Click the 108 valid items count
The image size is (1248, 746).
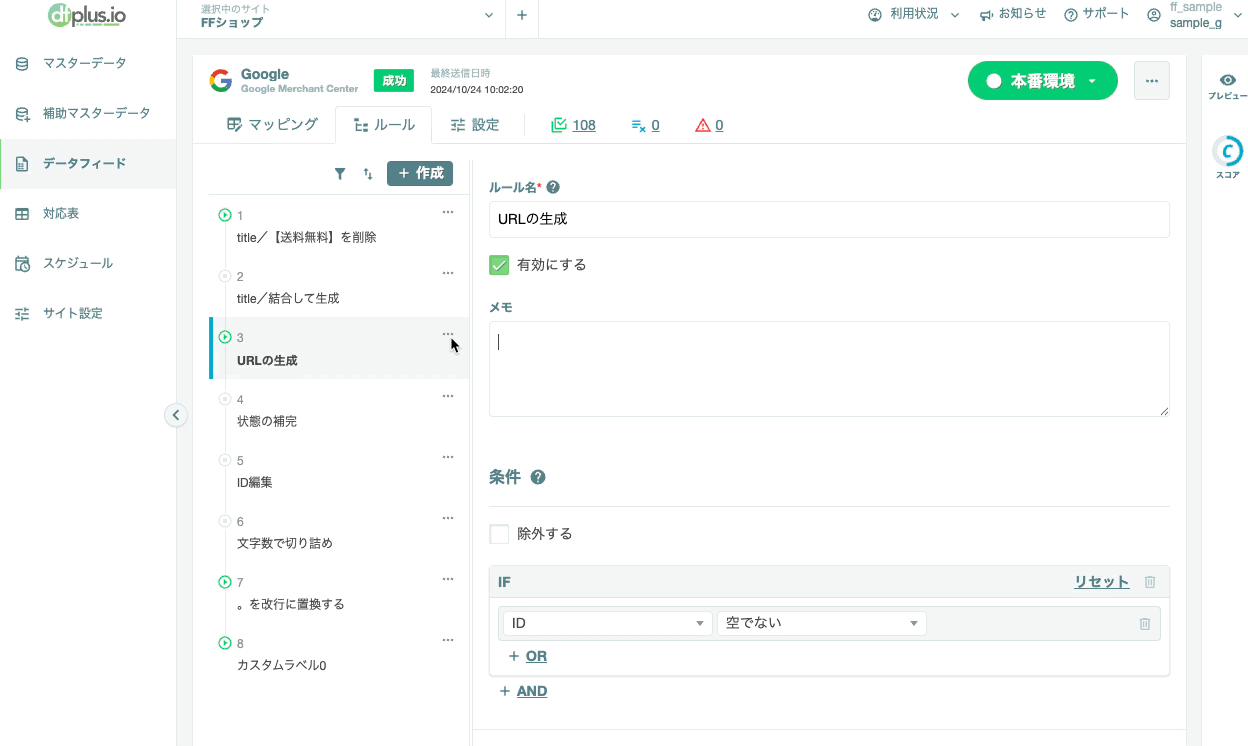click(573, 125)
